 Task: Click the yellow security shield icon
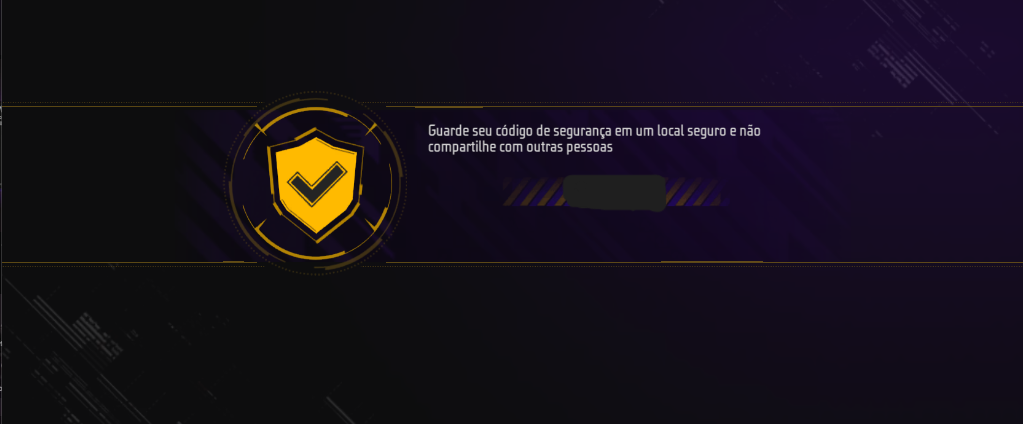point(316,185)
